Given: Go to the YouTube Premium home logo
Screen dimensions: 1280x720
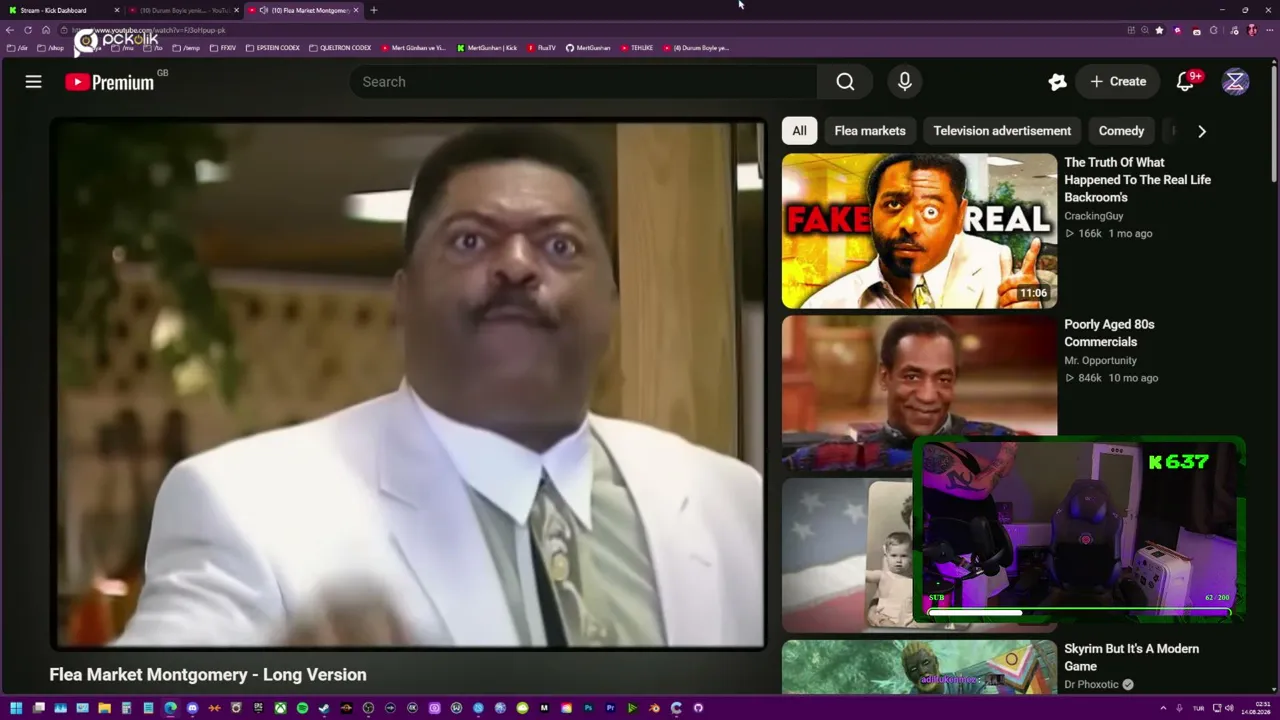Looking at the screenshot, I should tap(110, 82).
